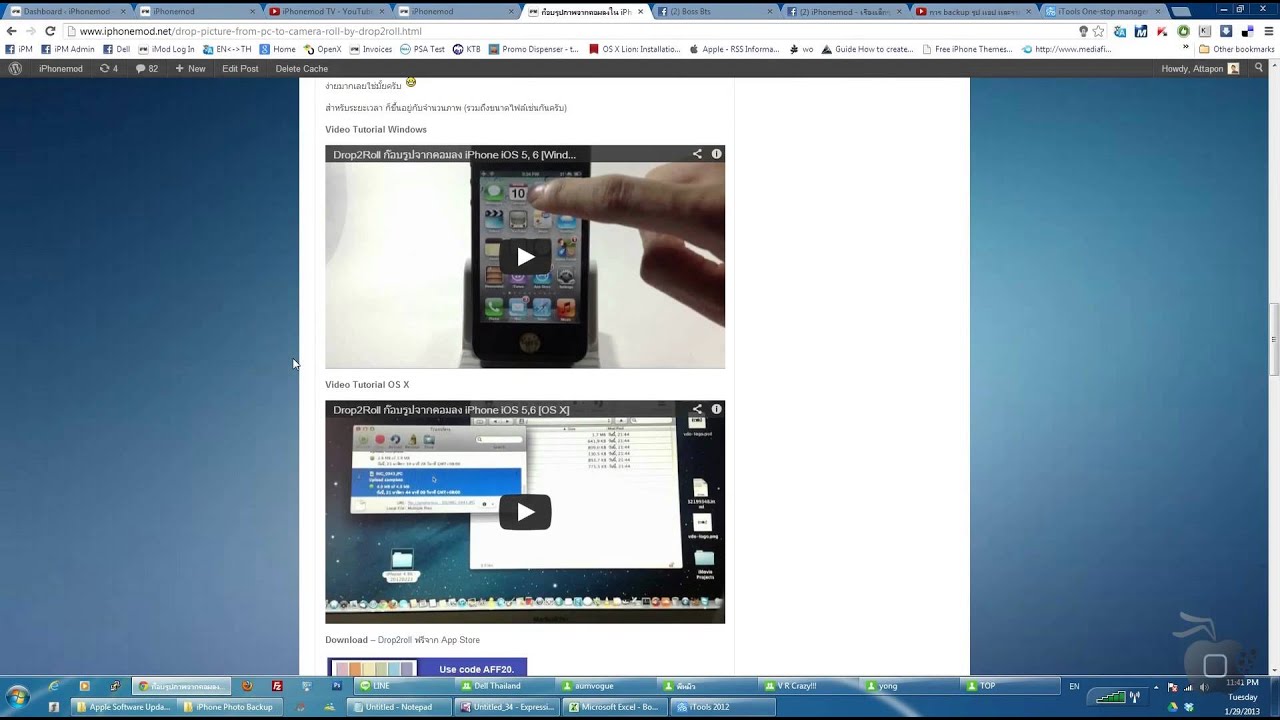Screen dimensions: 1280x720
Task: Switch to LINE taskbar window
Action: coord(404,686)
